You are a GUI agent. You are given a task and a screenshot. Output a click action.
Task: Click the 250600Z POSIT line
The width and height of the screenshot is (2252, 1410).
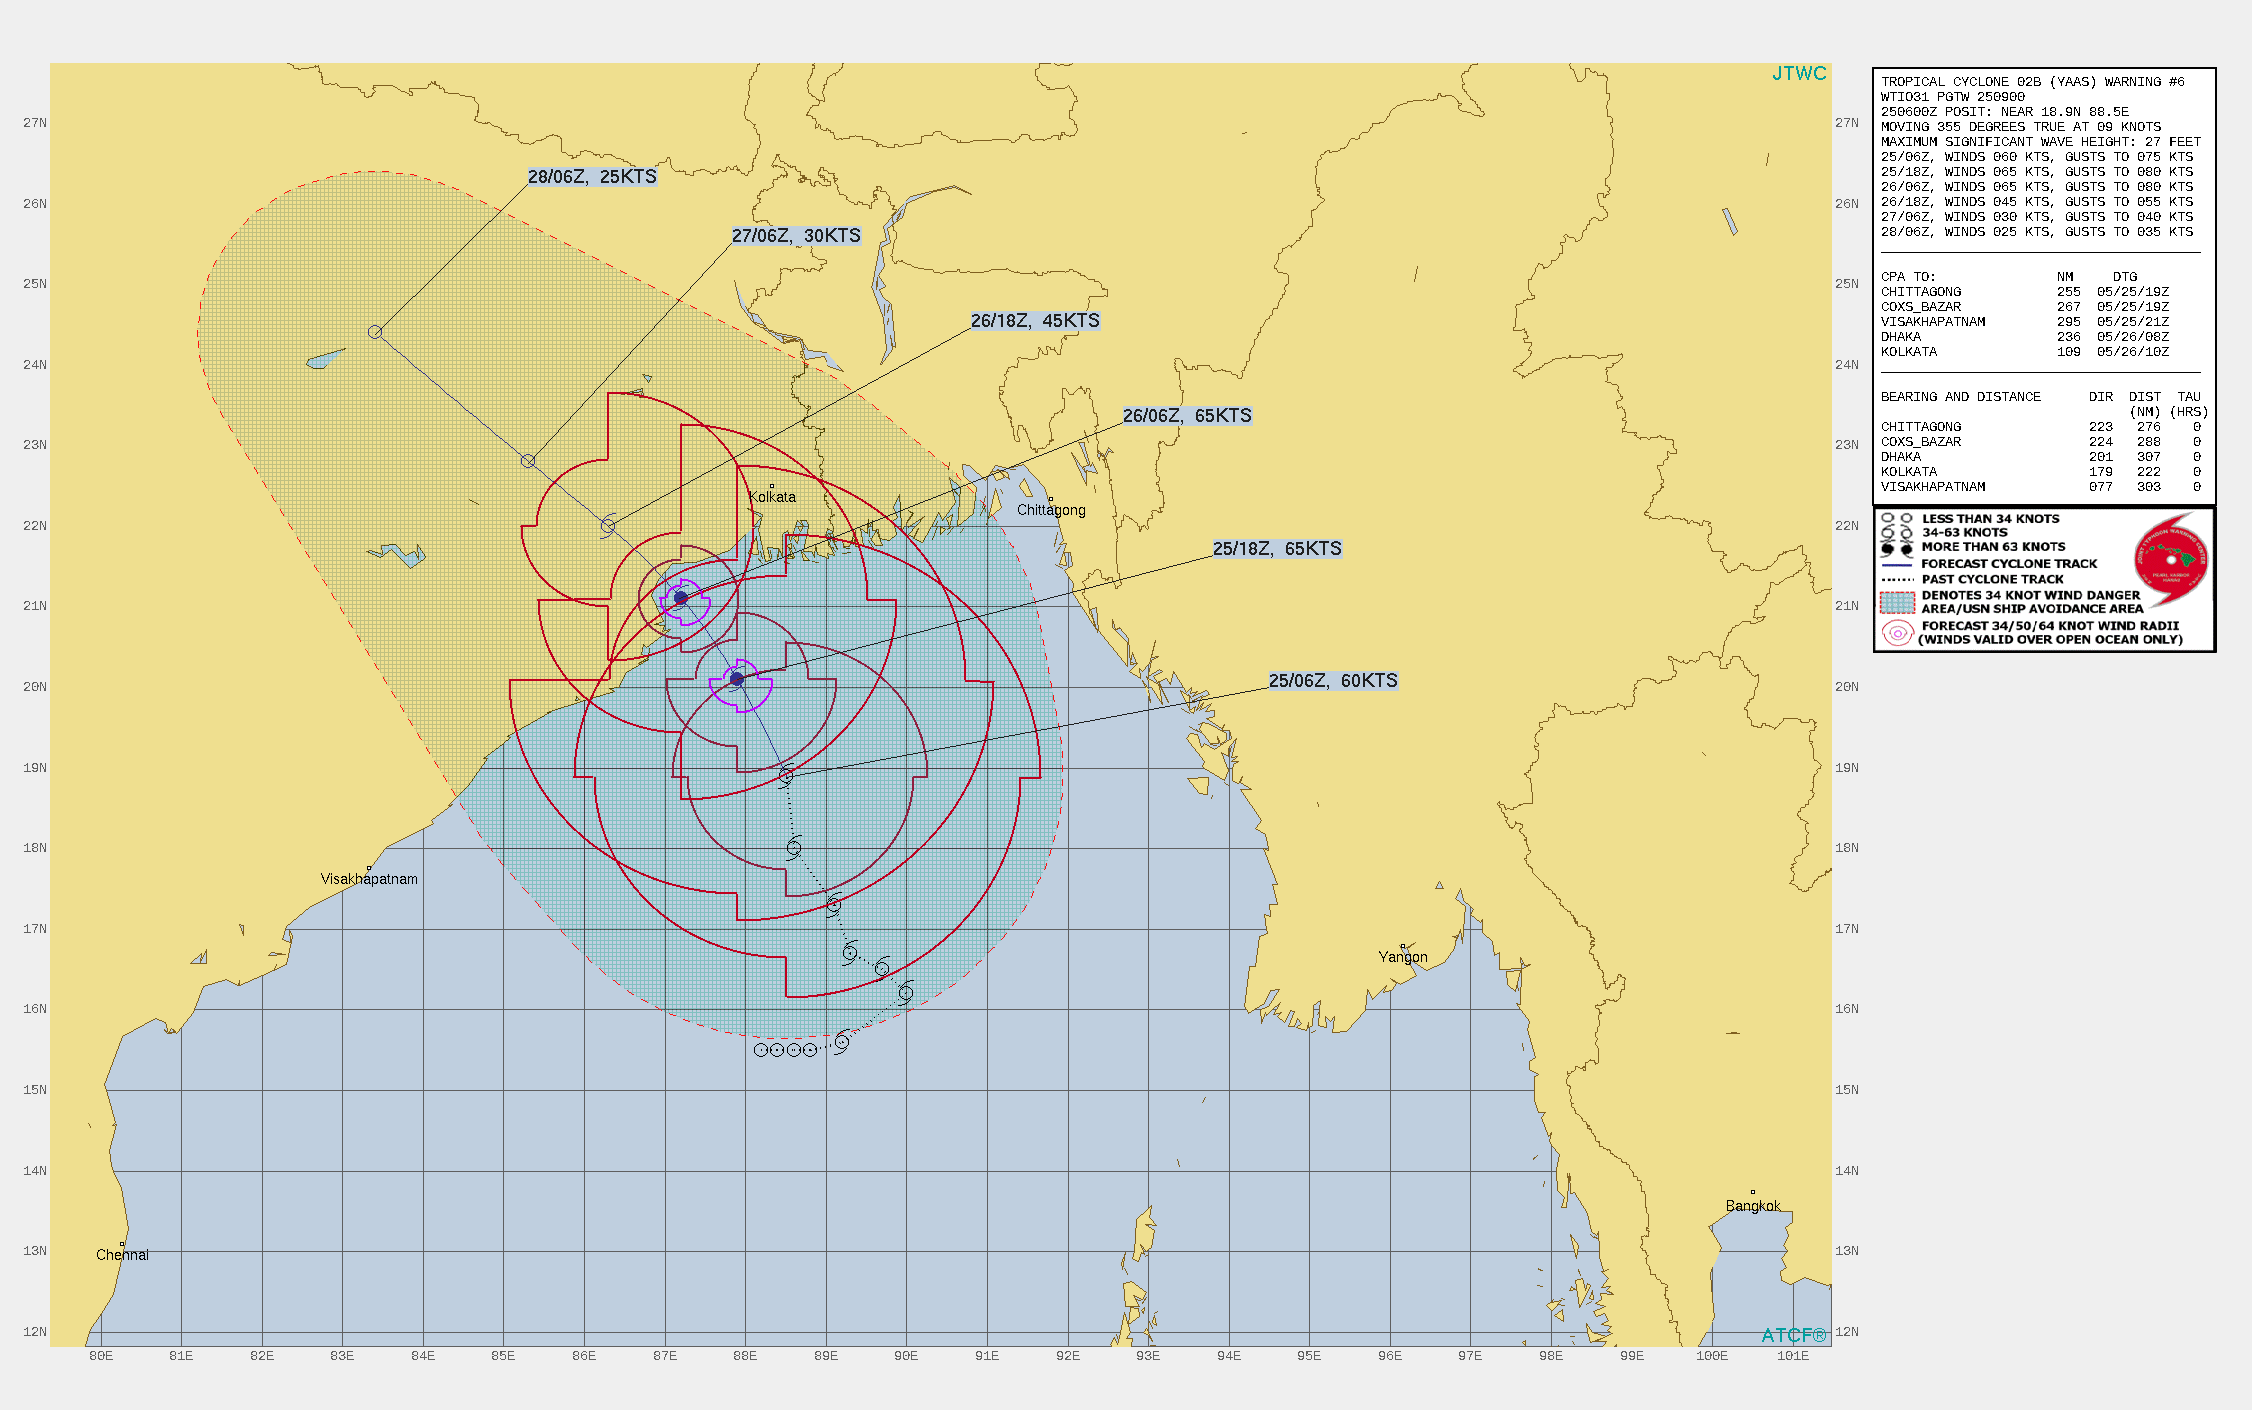click(2004, 112)
